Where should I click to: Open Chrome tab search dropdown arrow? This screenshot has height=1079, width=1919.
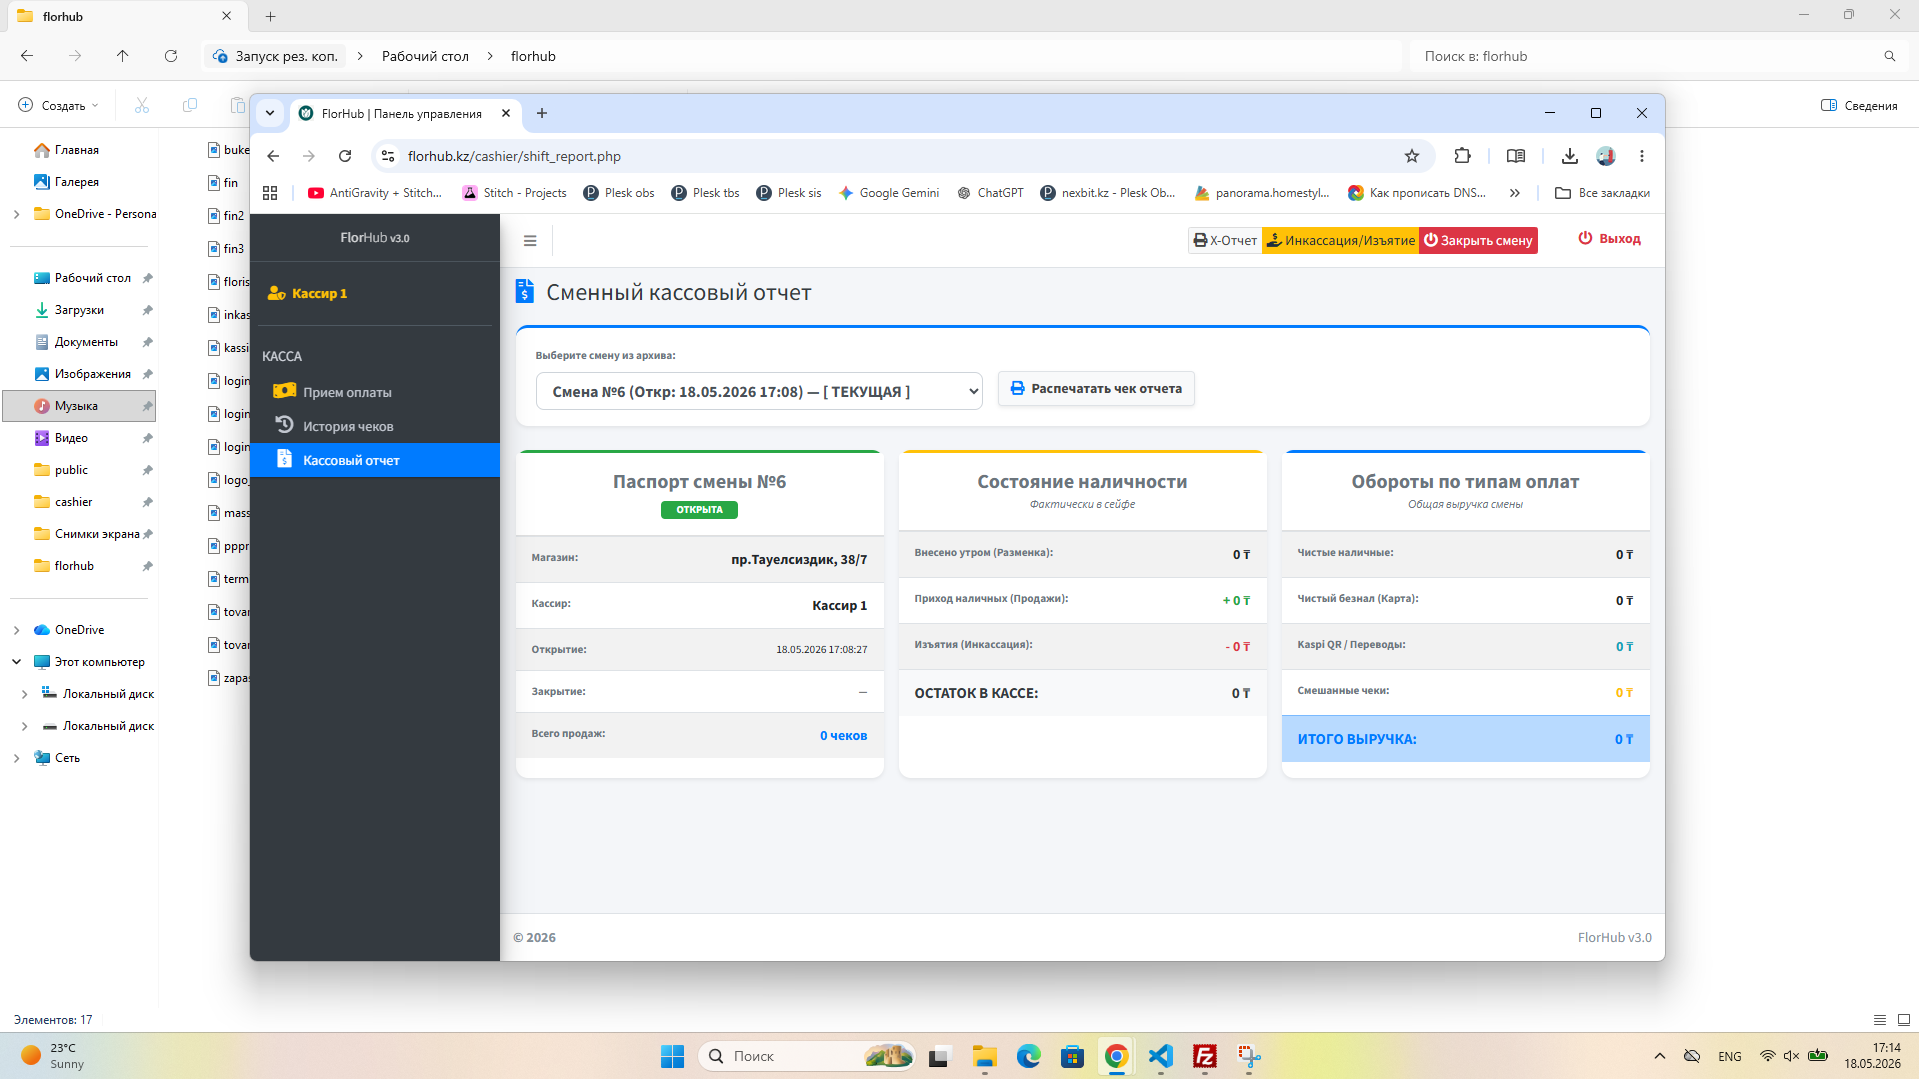point(270,113)
